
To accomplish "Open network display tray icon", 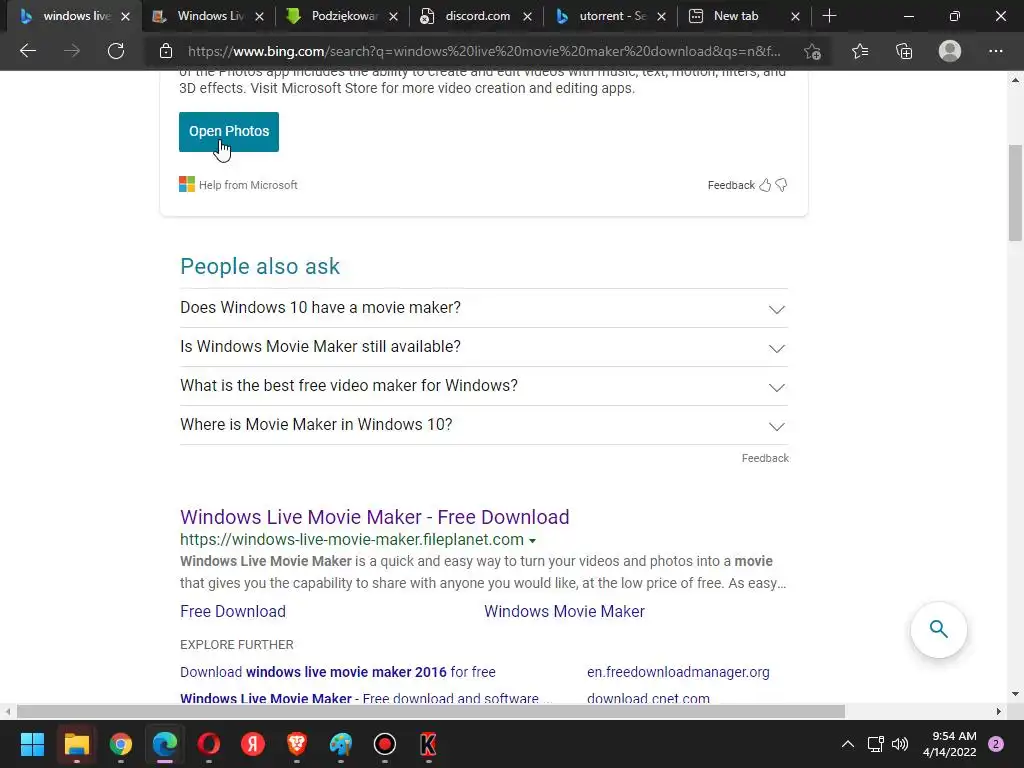I will coord(875,744).
